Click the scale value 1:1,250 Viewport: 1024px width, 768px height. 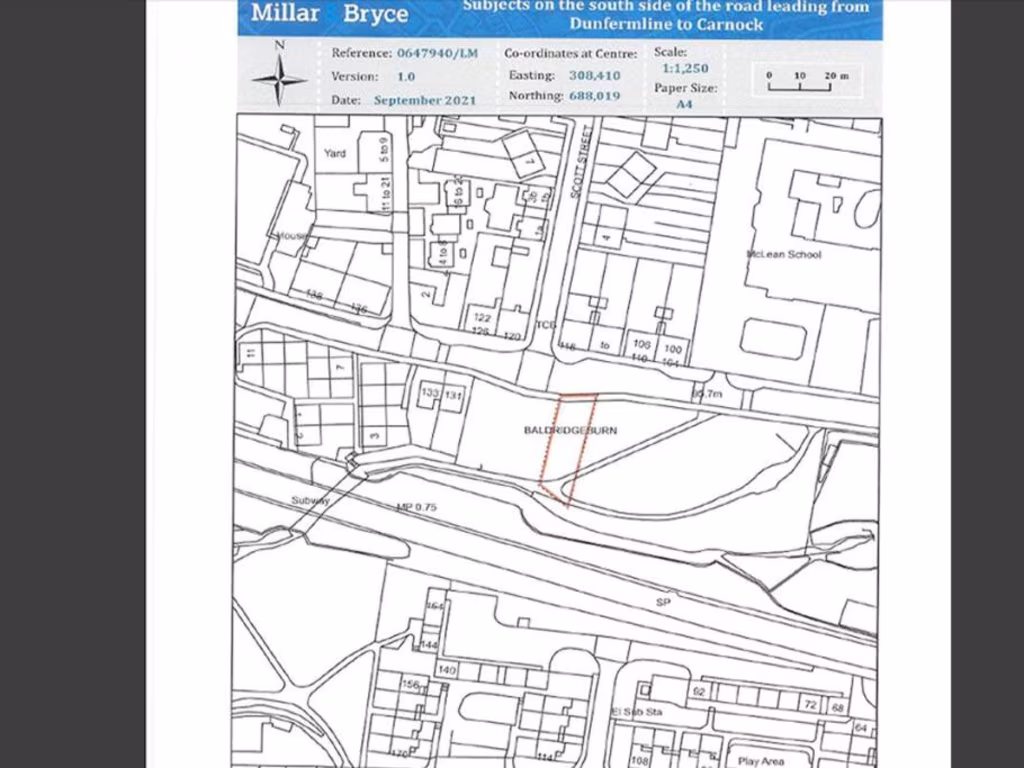tap(685, 69)
